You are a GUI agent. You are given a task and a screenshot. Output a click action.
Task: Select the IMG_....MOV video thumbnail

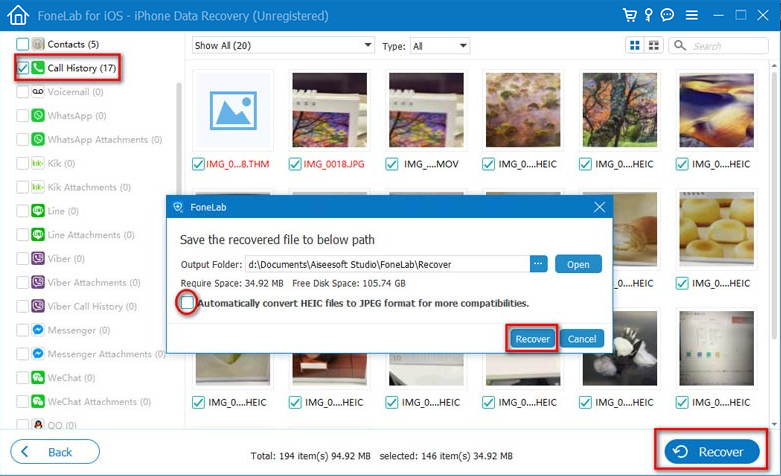426,110
